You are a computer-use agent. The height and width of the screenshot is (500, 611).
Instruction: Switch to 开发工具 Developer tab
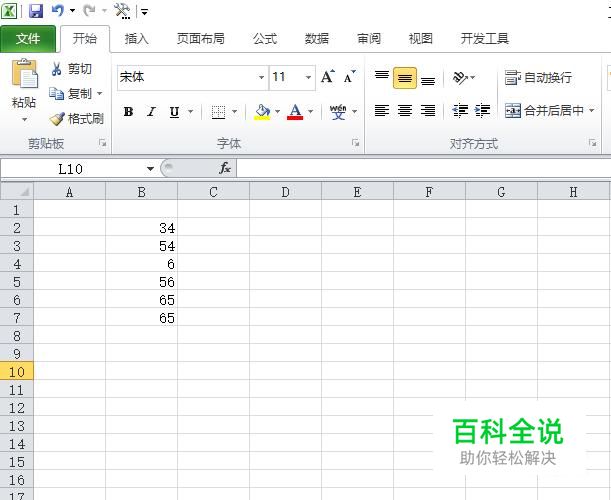485,39
